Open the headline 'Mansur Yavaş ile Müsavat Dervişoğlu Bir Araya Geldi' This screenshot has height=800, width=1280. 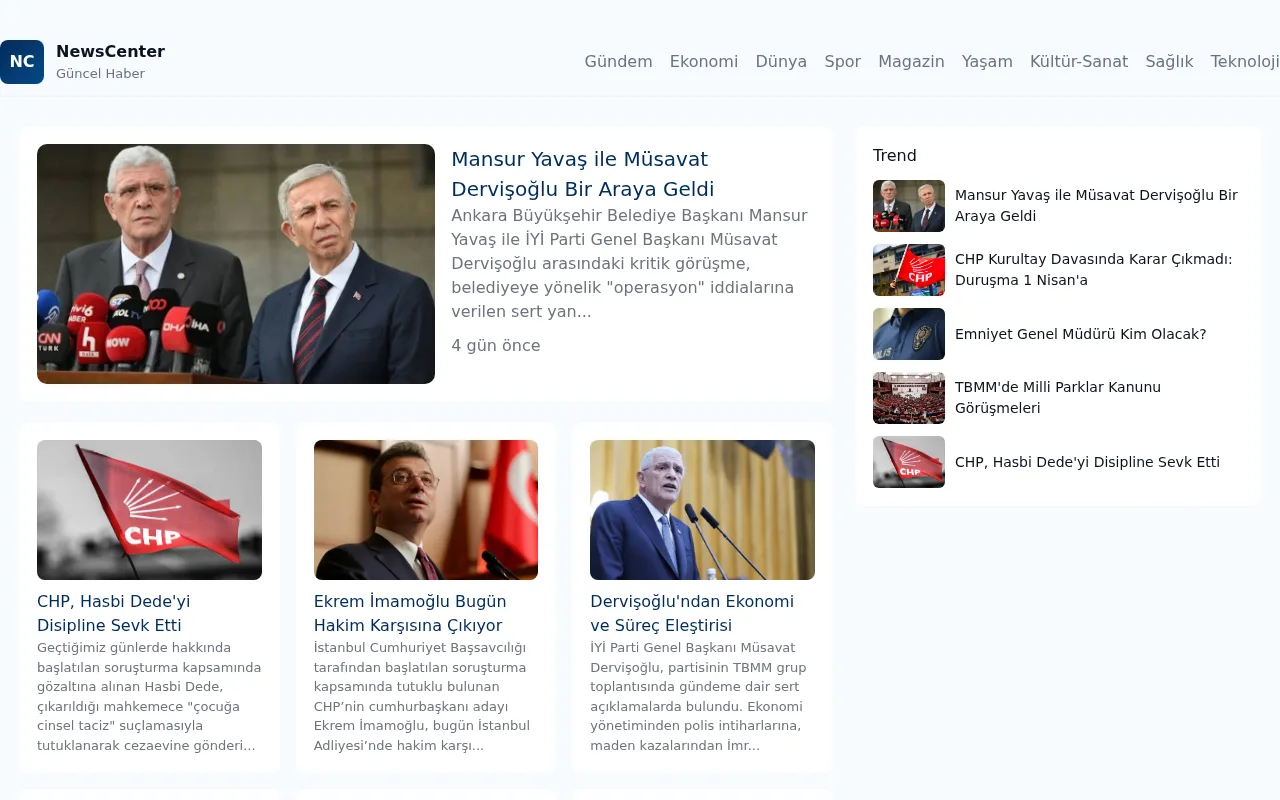580,174
